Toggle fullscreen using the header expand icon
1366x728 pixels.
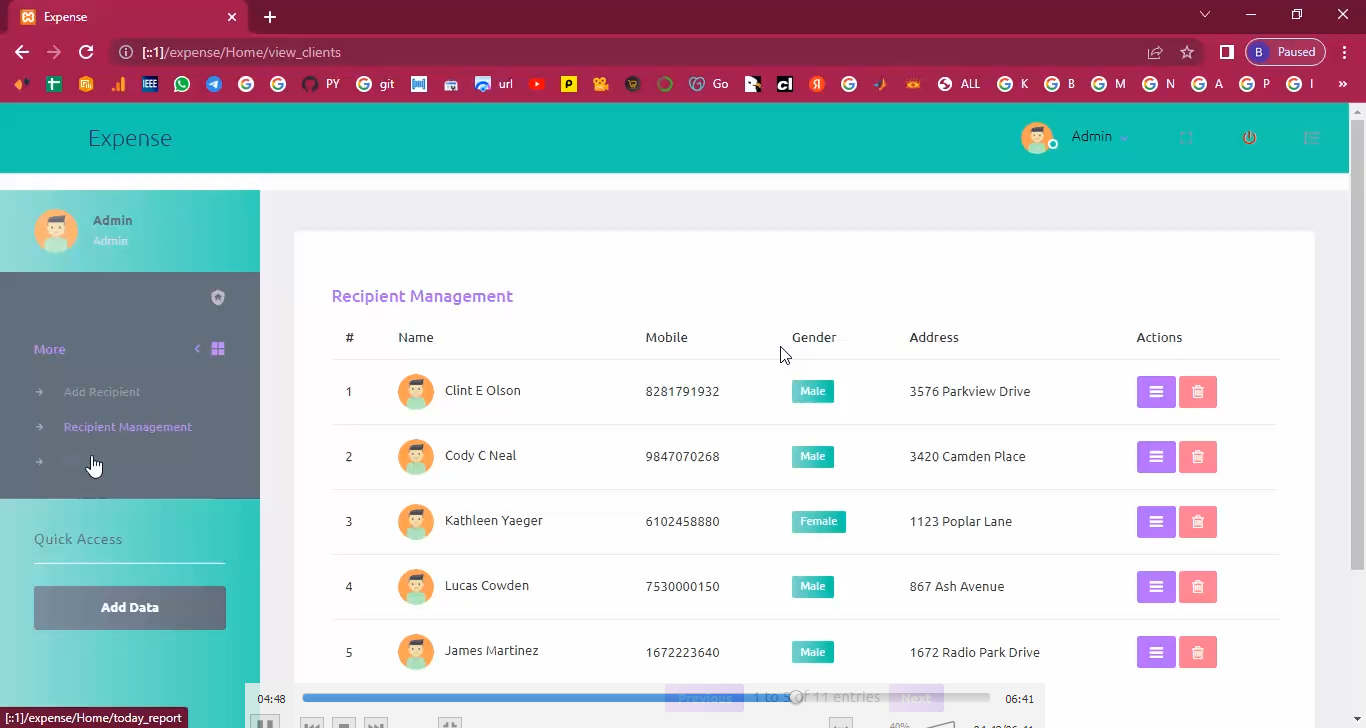pyautogui.click(x=1186, y=138)
